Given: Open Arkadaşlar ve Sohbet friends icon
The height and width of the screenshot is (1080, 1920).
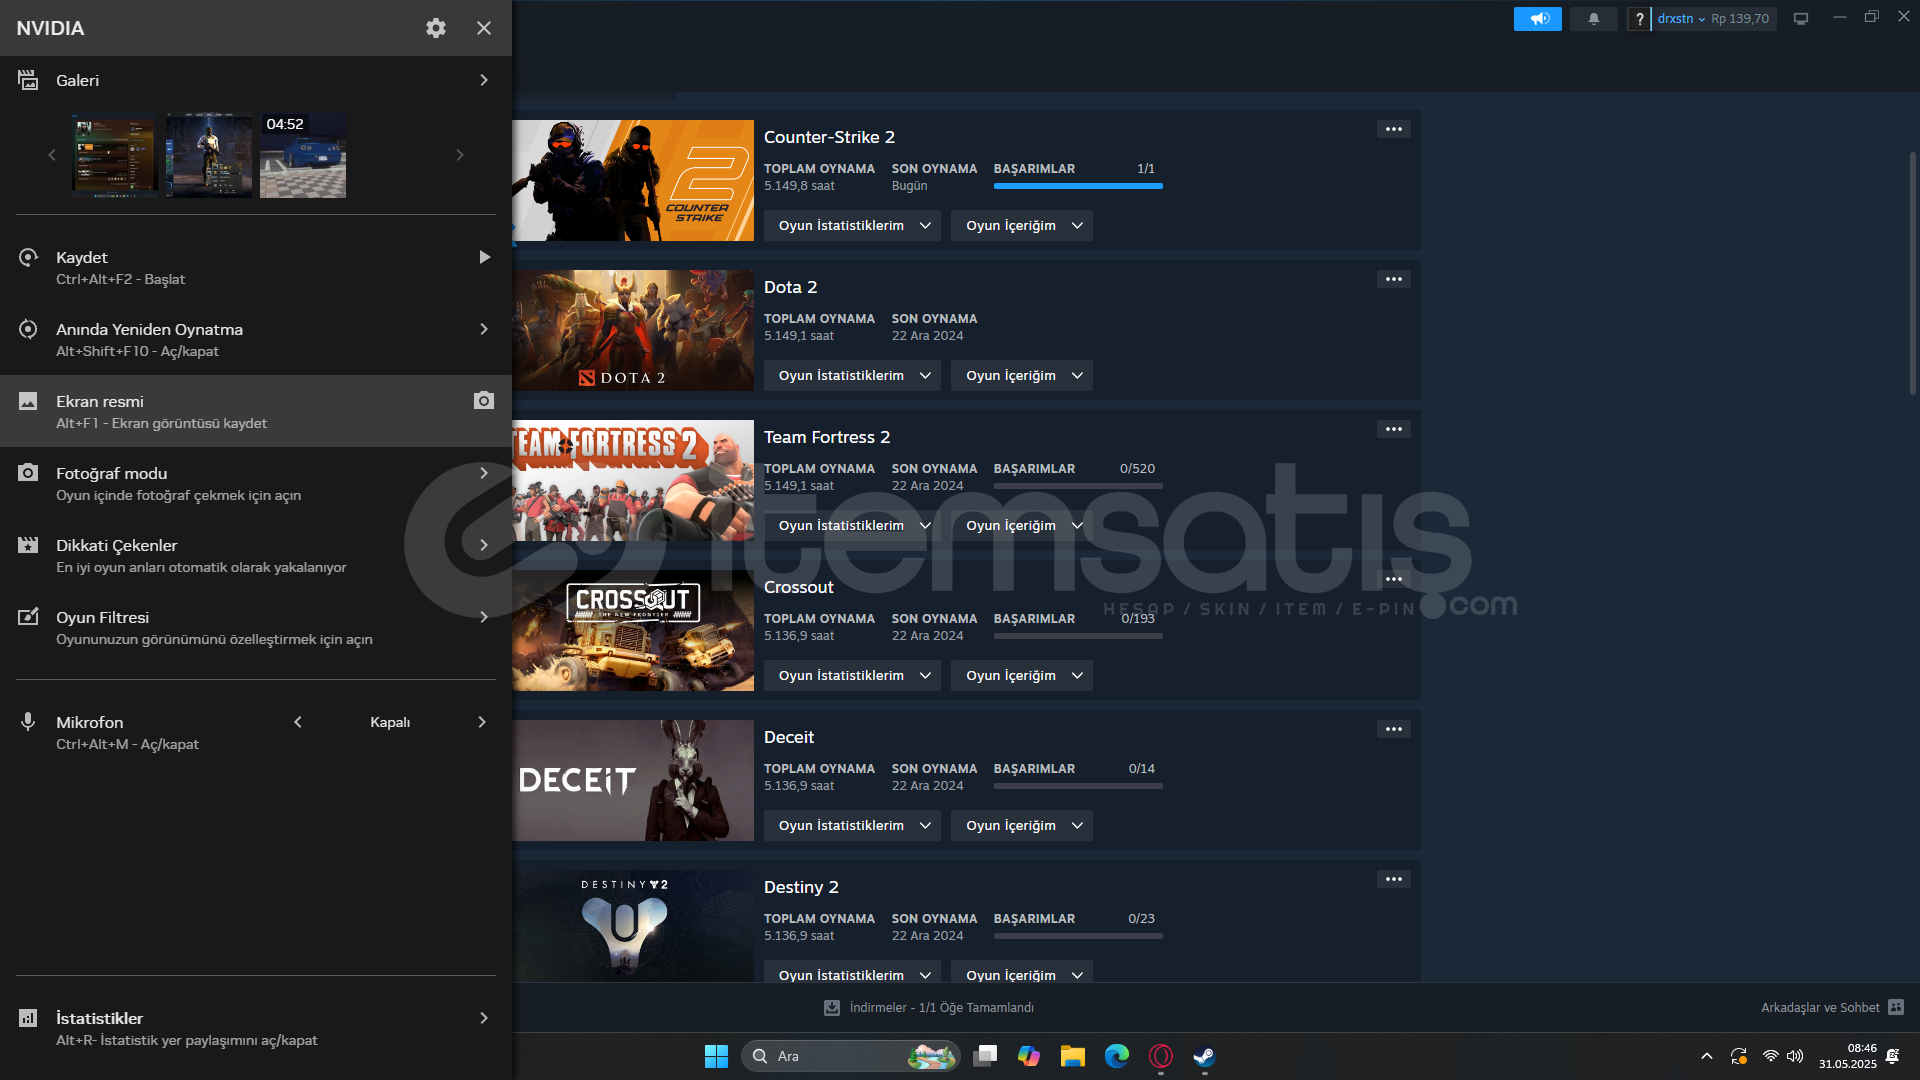Looking at the screenshot, I should pyautogui.click(x=1896, y=1007).
